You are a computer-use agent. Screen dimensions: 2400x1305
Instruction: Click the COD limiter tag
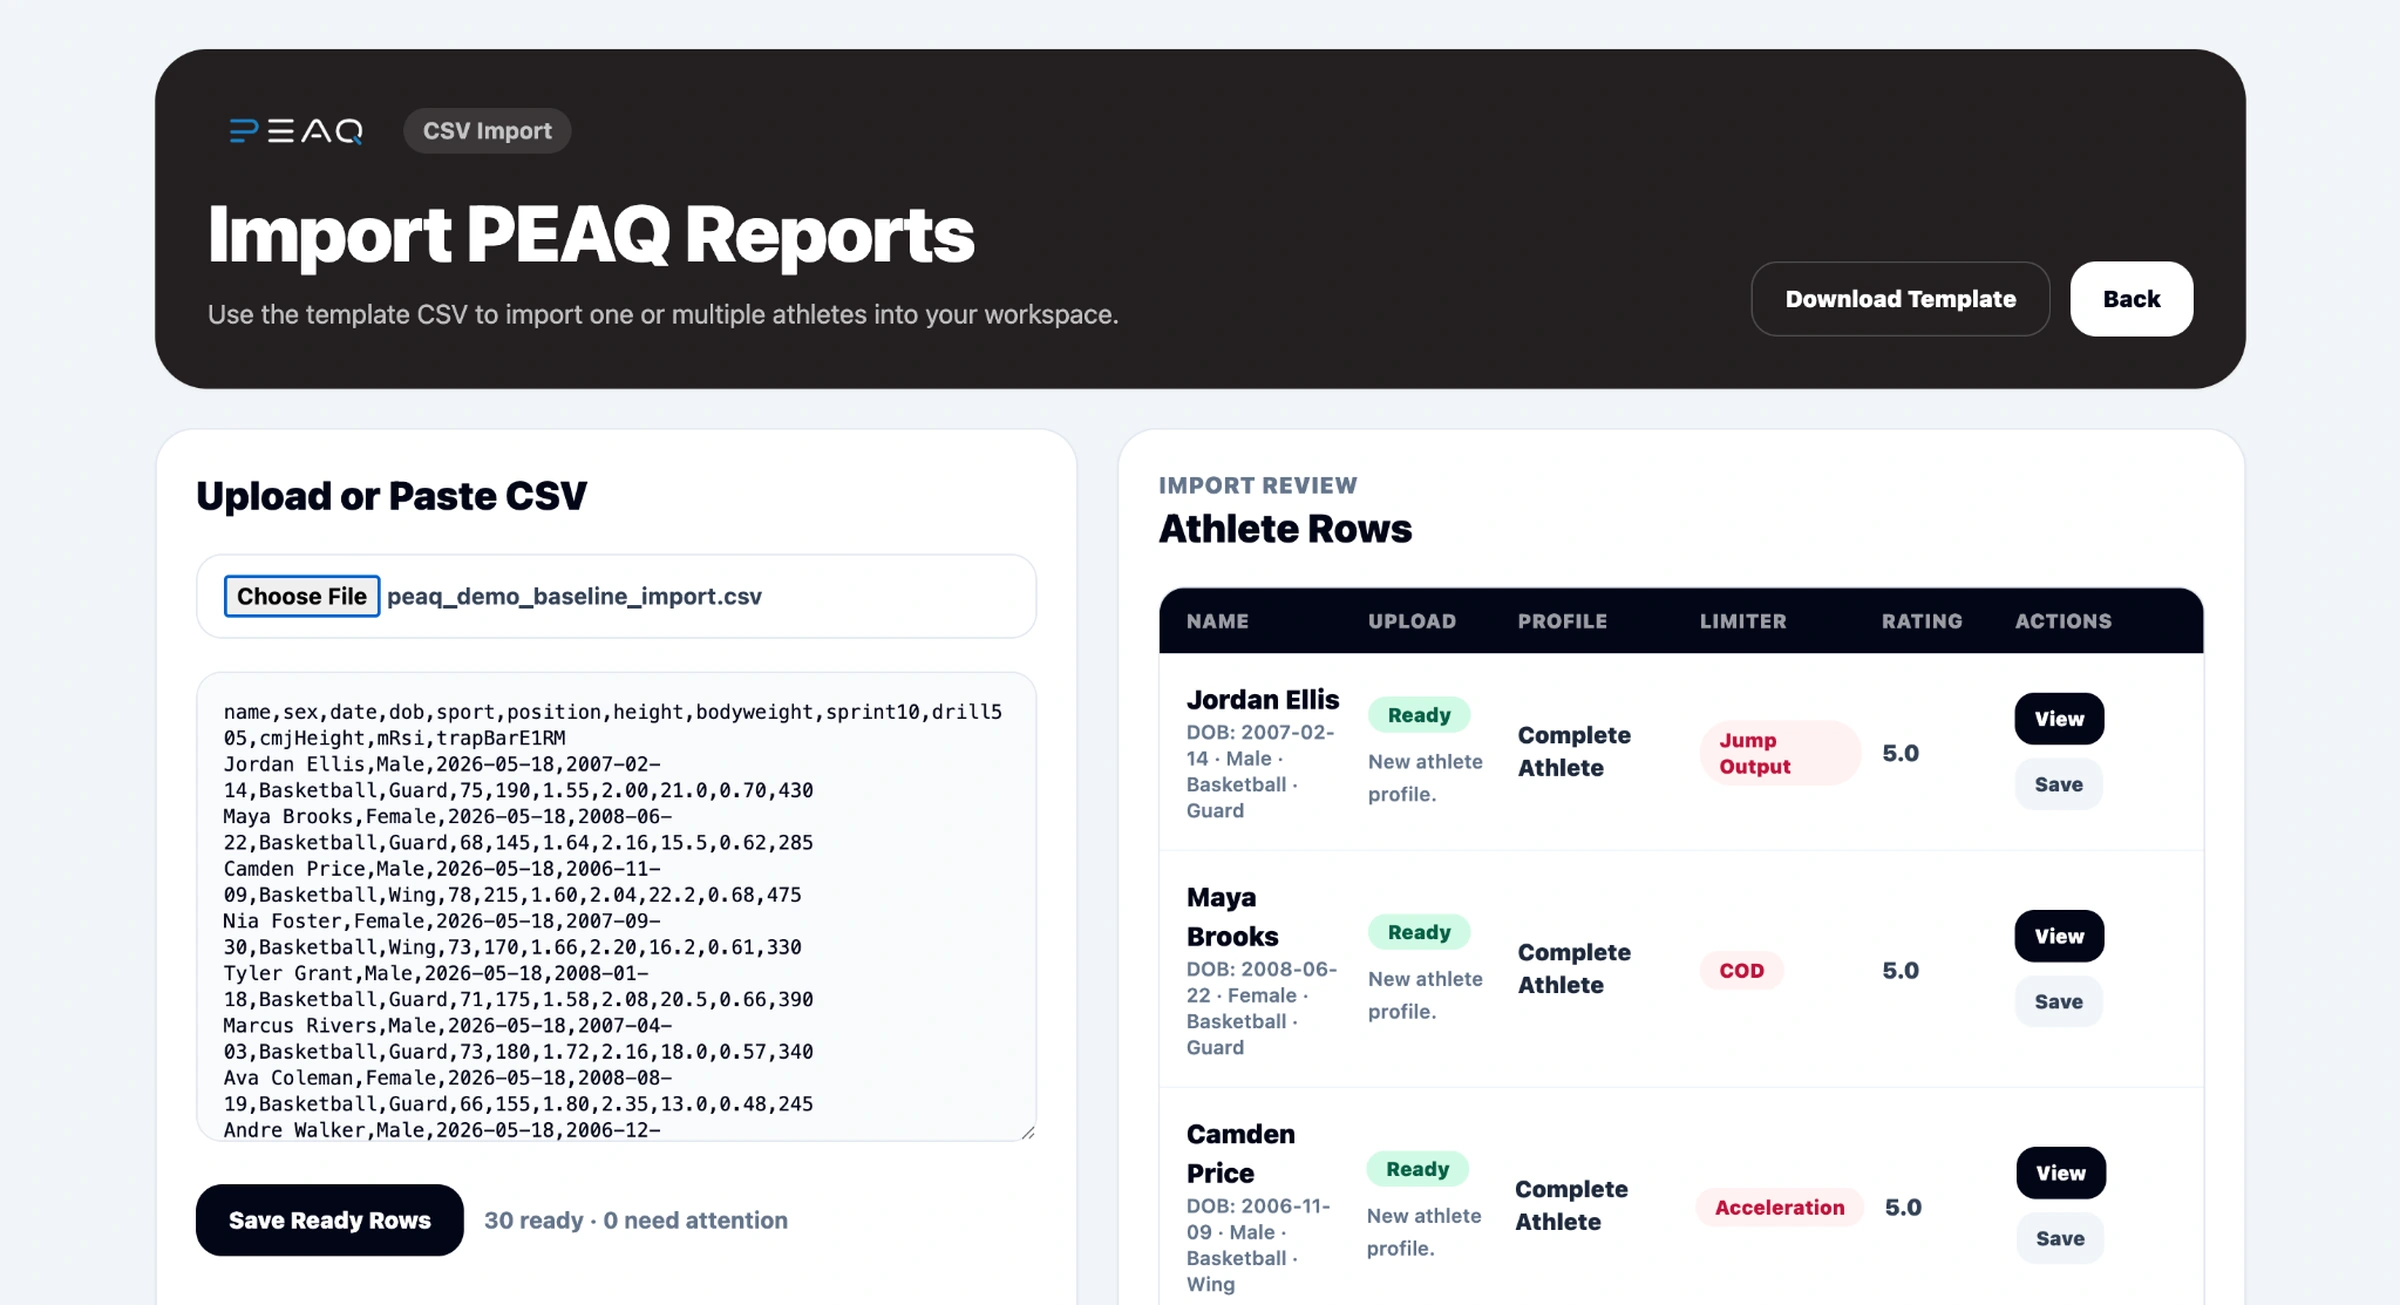point(1741,970)
